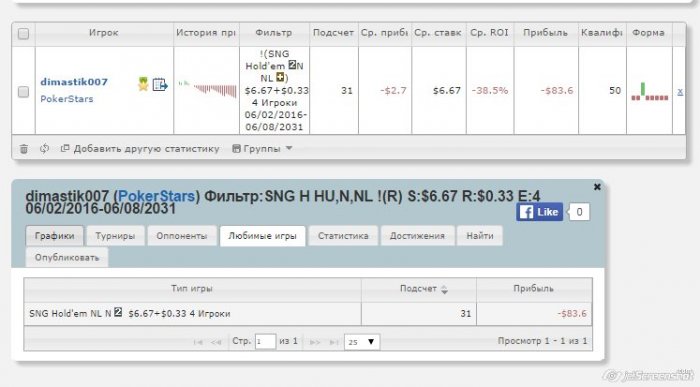Tick the select-all checkbox in the table header
The width and height of the screenshot is (700, 387).
pyautogui.click(x=23, y=33)
